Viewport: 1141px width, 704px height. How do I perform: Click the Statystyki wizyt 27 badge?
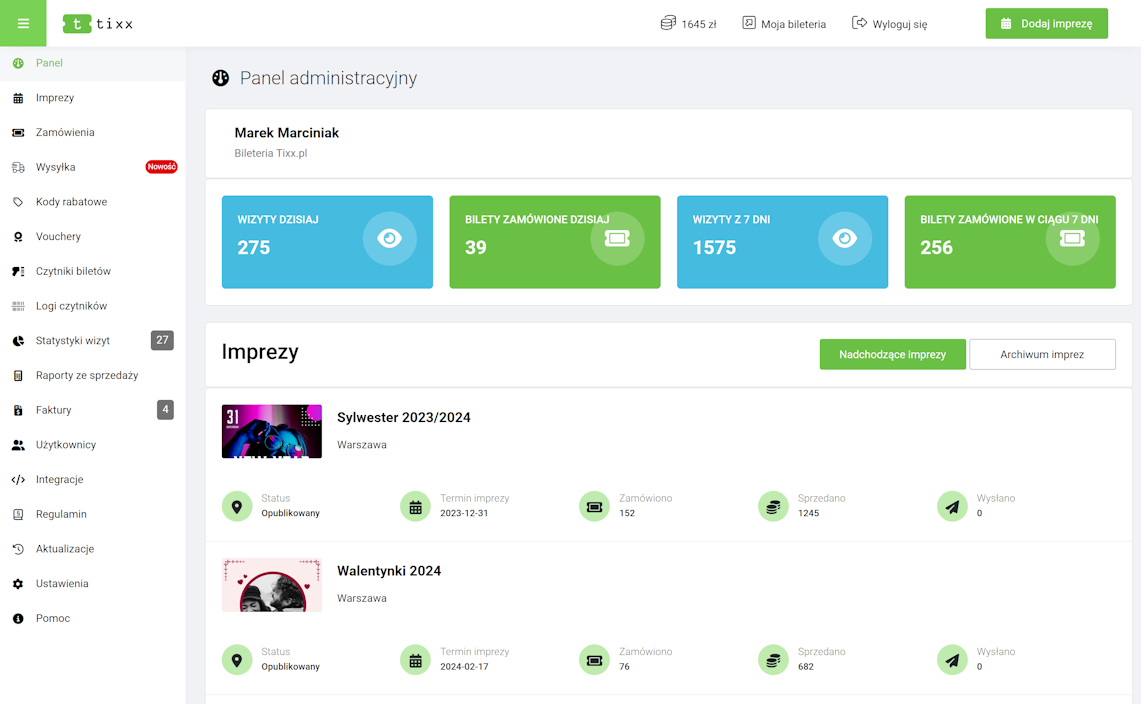pyautogui.click(x=162, y=340)
